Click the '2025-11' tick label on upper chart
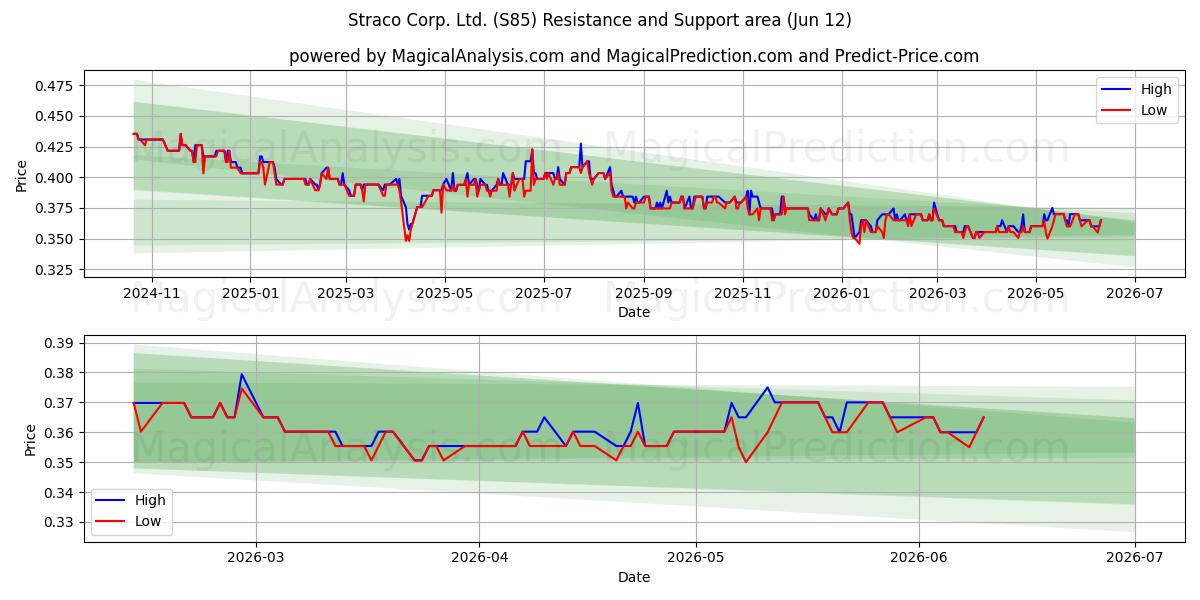This screenshot has width=1200, height=600. point(743,292)
